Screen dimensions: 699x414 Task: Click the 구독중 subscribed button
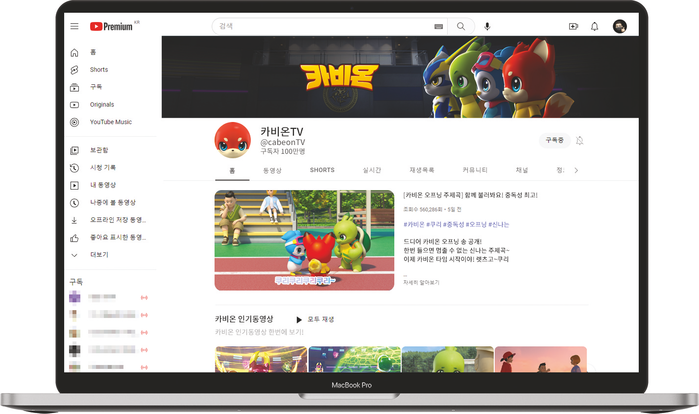click(555, 140)
